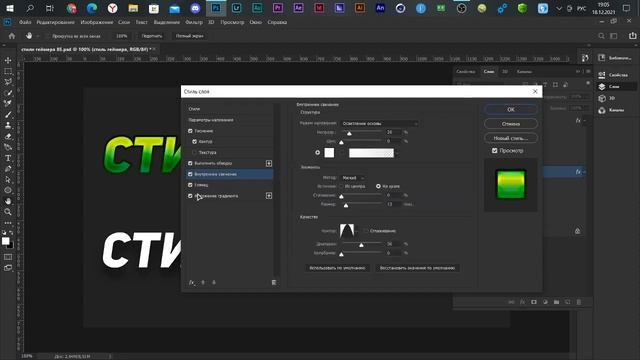Viewport: 640px width, 360px height.
Task: Open the gradient picker dropdown arrow
Action: pyautogui.click(x=397, y=153)
